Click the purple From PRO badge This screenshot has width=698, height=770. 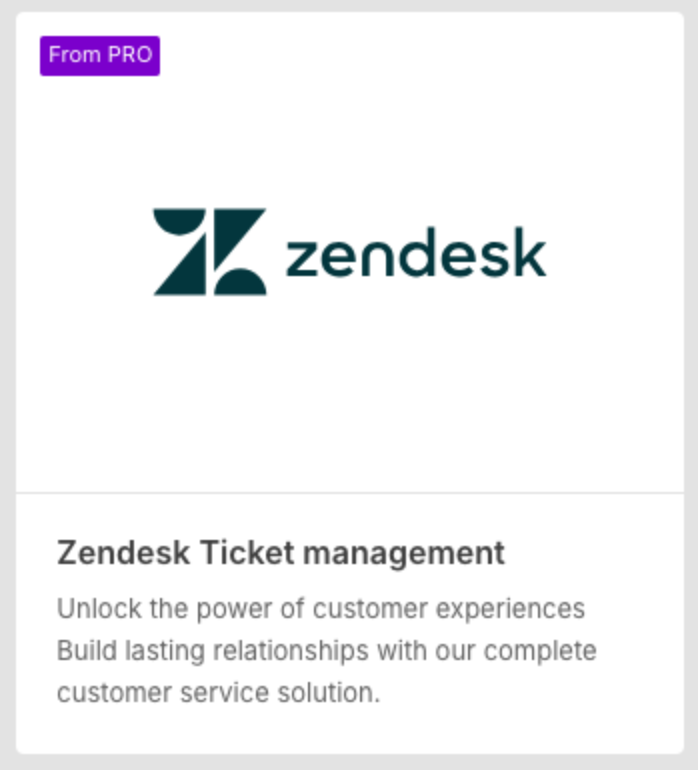click(x=100, y=55)
